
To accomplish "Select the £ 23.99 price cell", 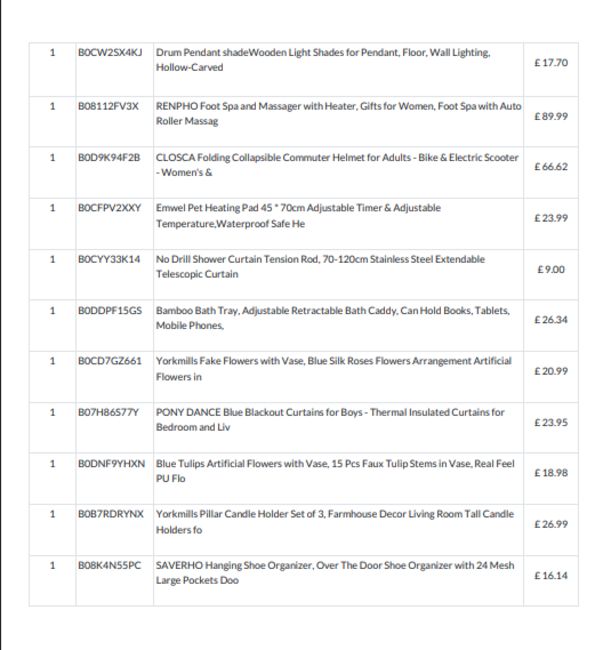I will pyautogui.click(x=551, y=218).
